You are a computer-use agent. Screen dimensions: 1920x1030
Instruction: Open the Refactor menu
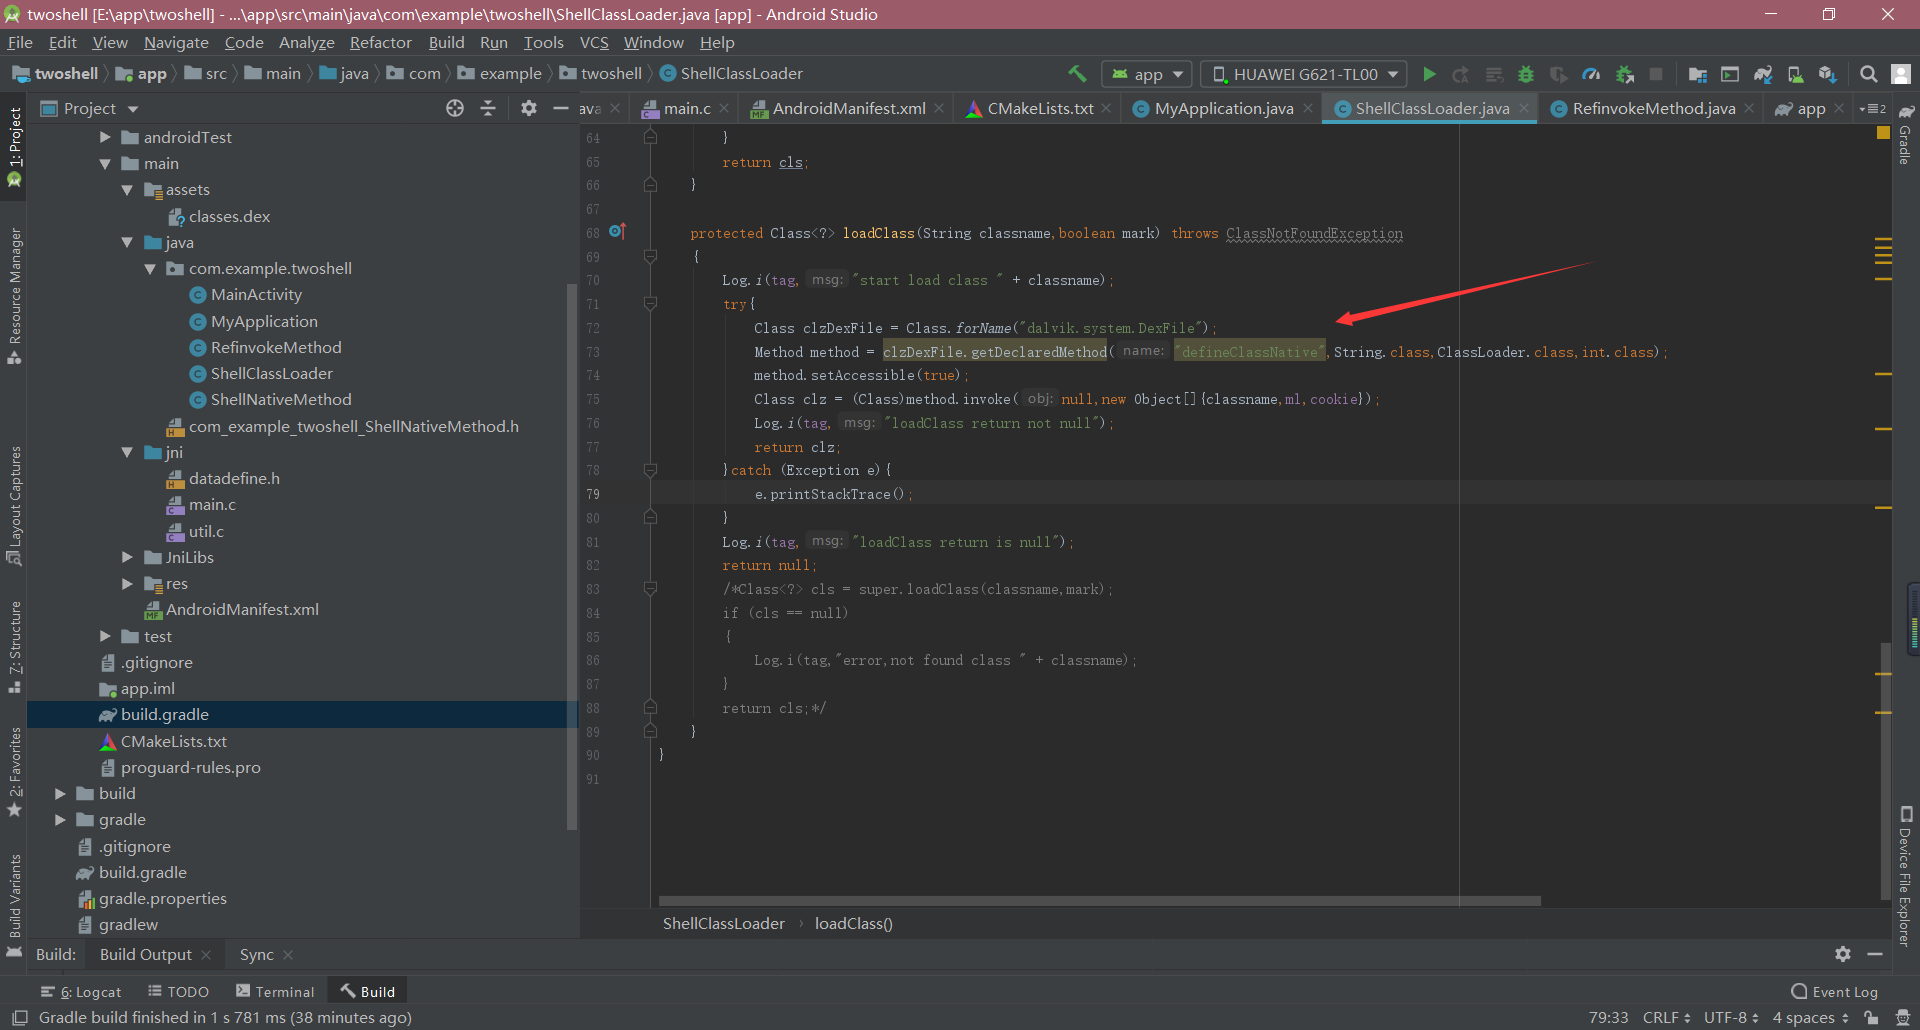[380, 42]
